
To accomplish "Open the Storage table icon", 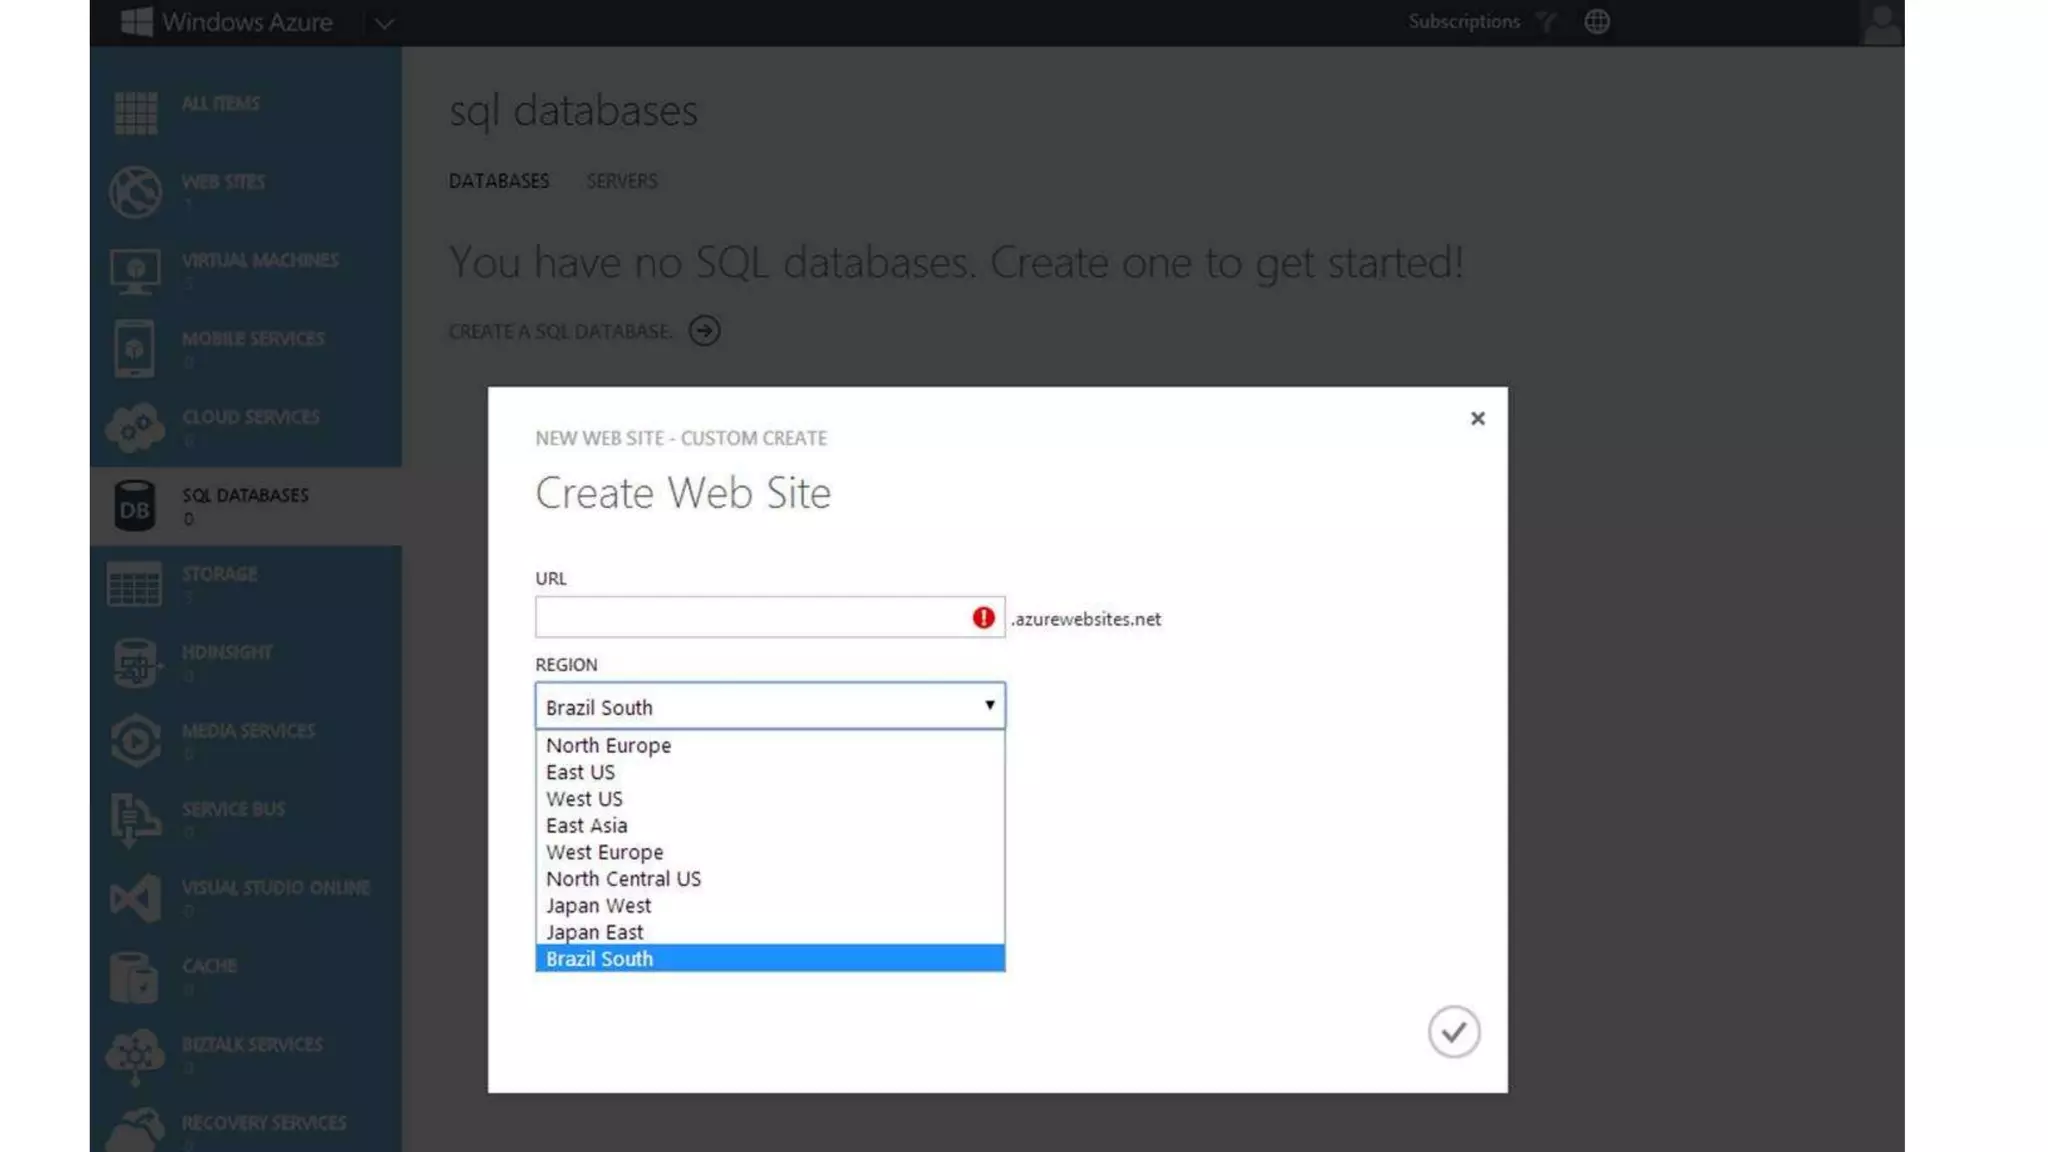I will click(x=135, y=584).
